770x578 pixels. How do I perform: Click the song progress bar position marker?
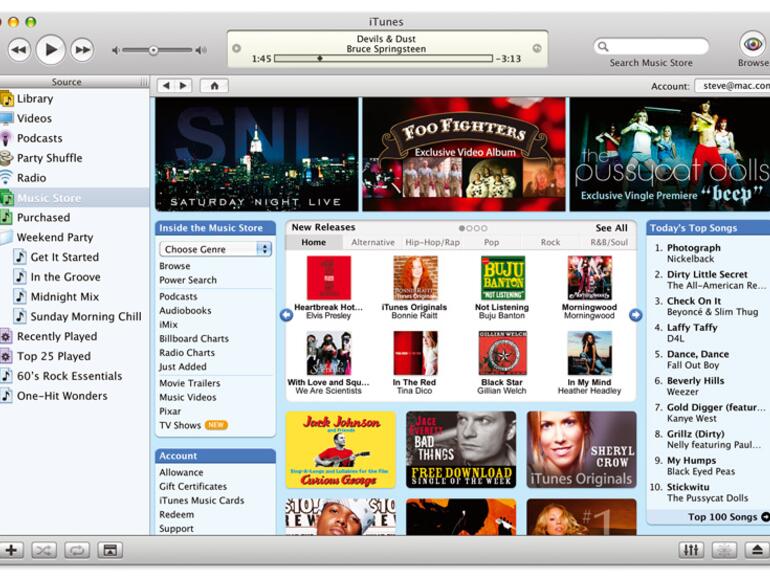[320, 58]
